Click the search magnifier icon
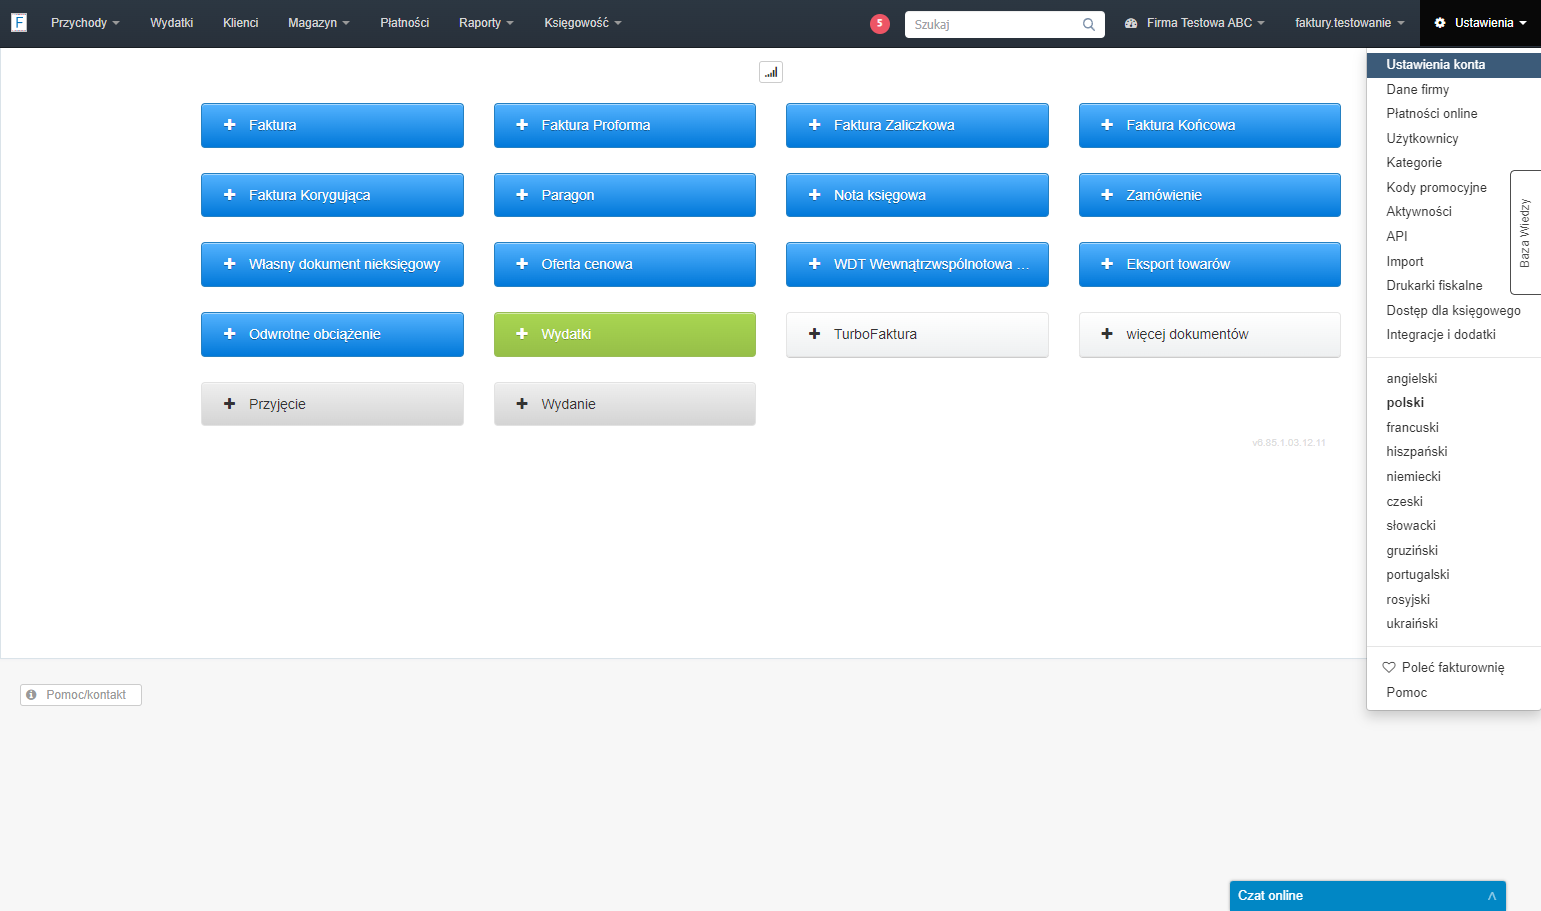This screenshot has height=911, width=1541. click(x=1089, y=24)
